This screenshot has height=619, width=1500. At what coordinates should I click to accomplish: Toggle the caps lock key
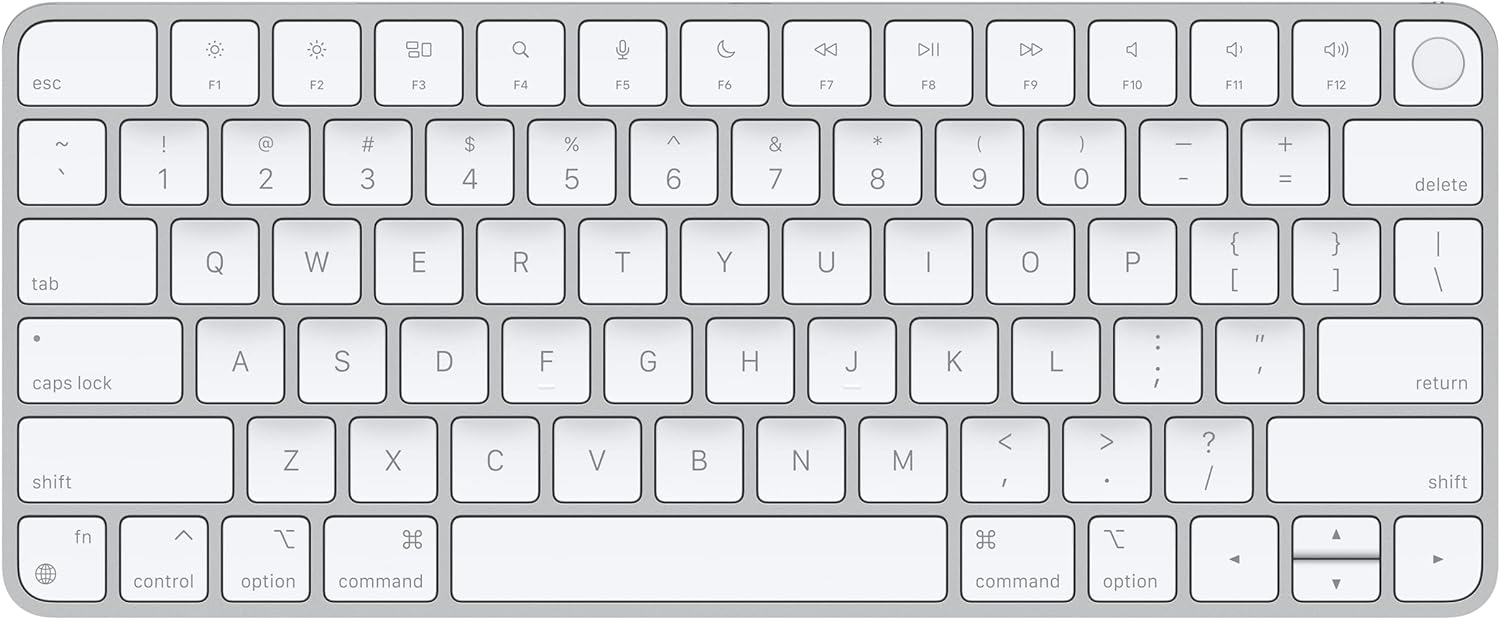[100, 361]
